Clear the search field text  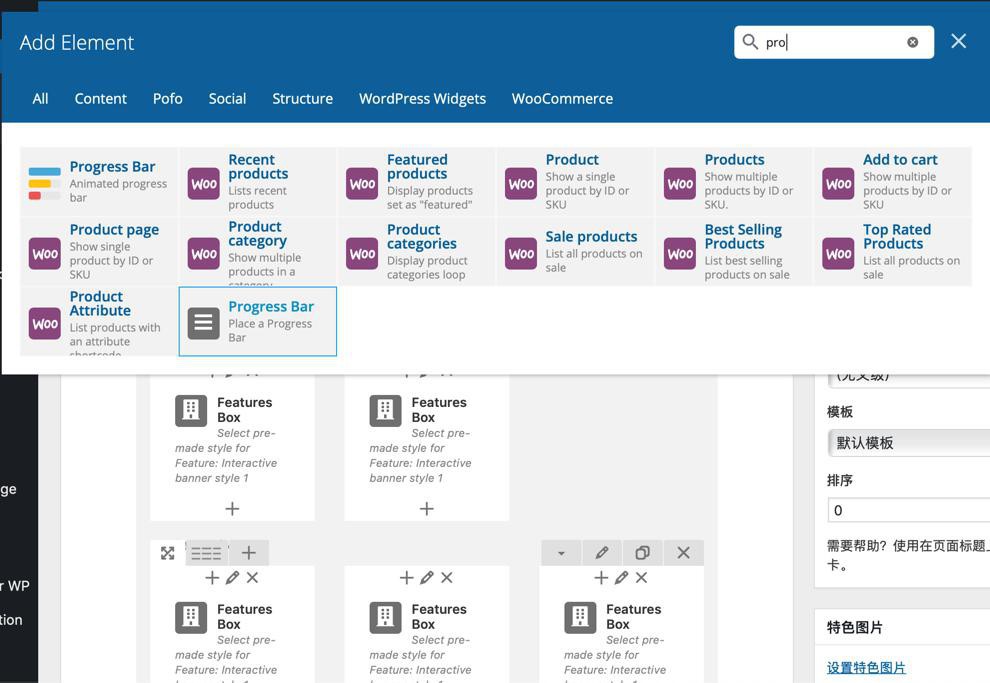click(912, 42)
